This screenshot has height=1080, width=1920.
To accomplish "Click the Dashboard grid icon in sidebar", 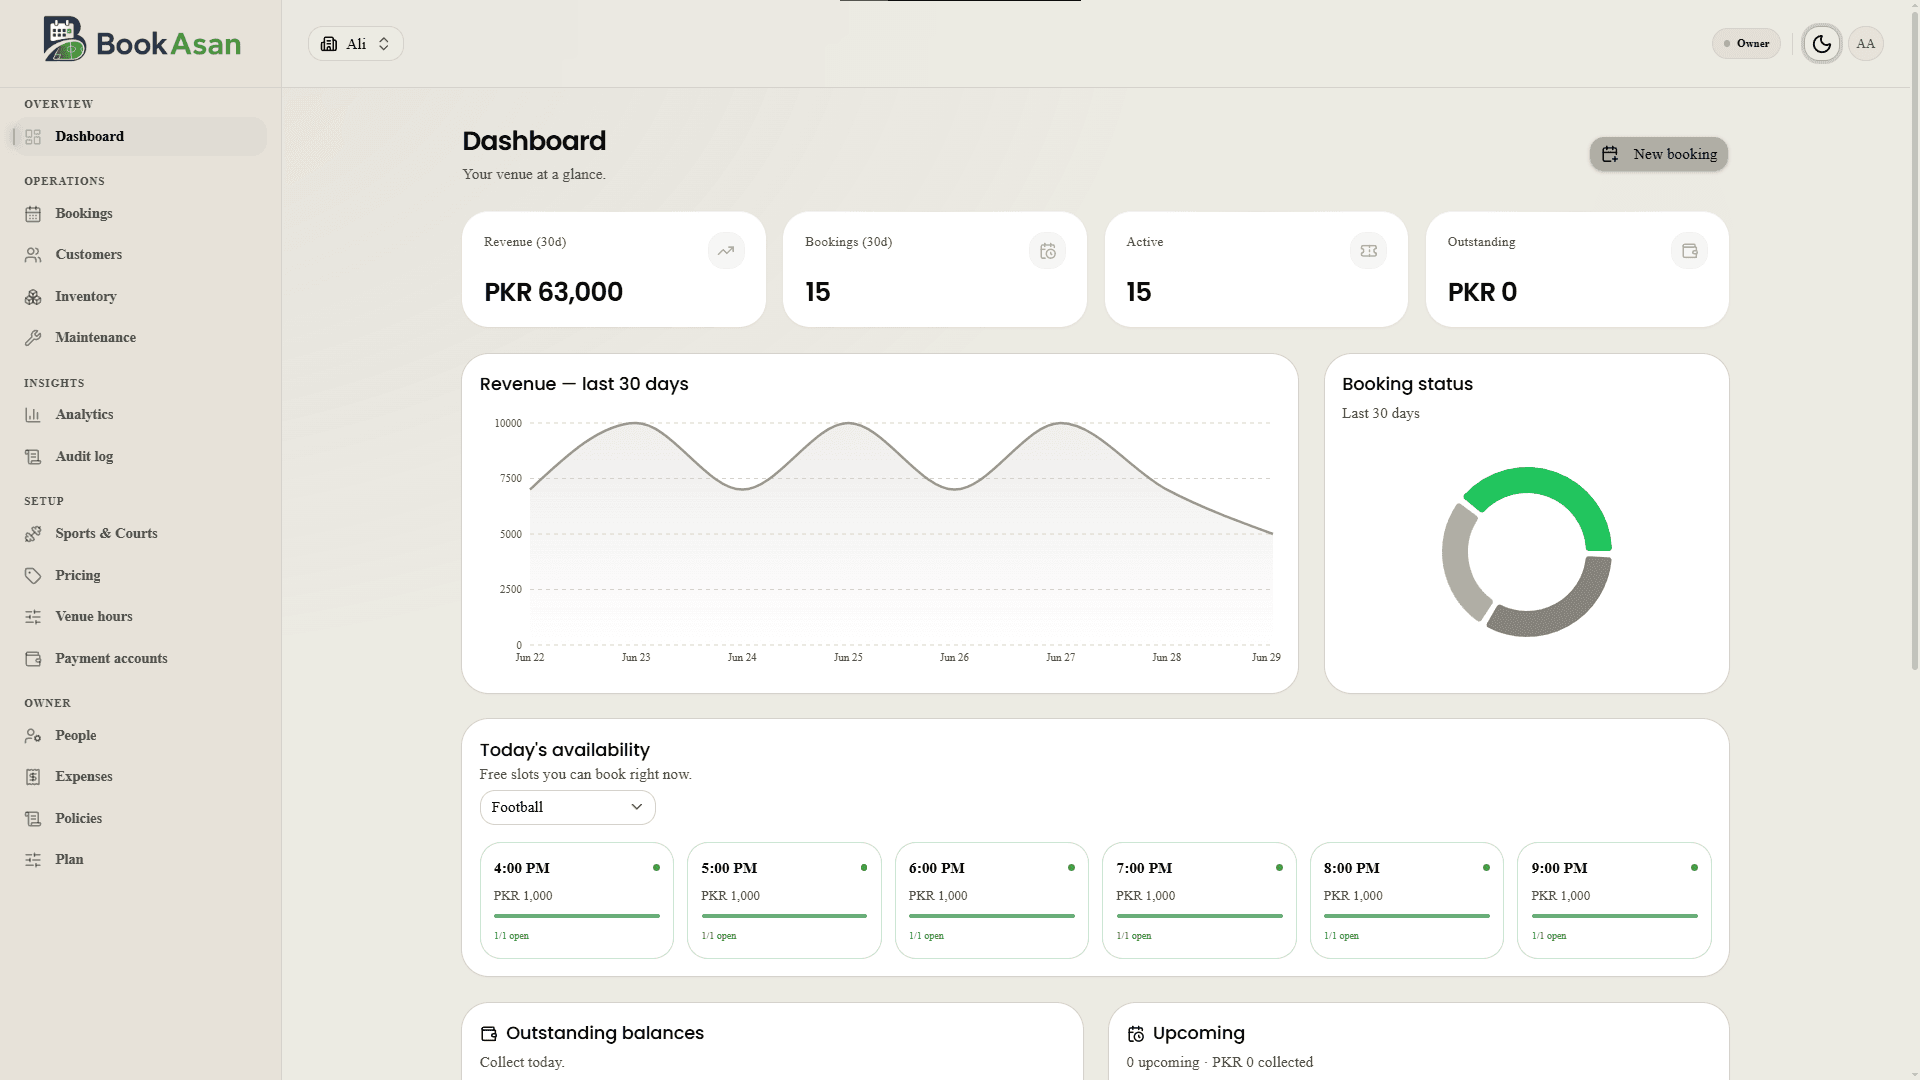I will point(33,137).
